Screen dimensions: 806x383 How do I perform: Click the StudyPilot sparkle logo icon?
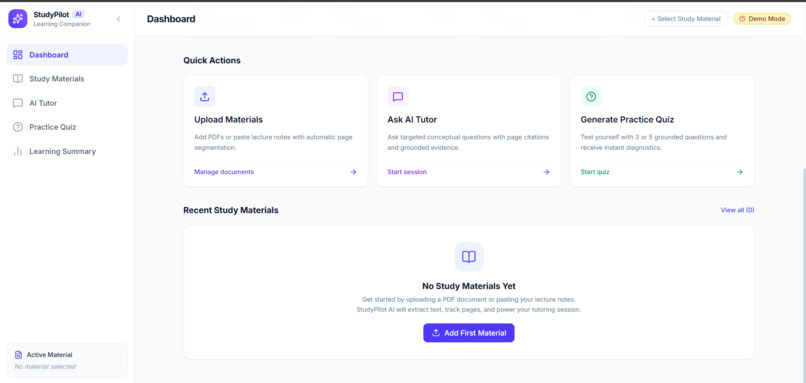(x=17, y=19)
